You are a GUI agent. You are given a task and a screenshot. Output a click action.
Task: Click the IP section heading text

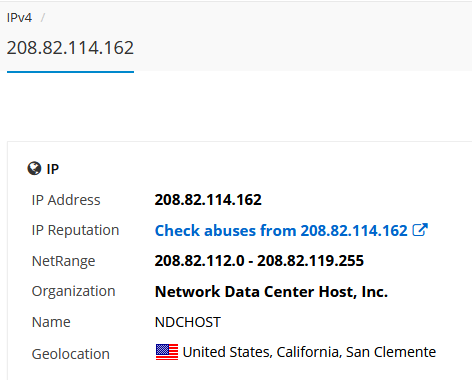click(x=53, y=169)
